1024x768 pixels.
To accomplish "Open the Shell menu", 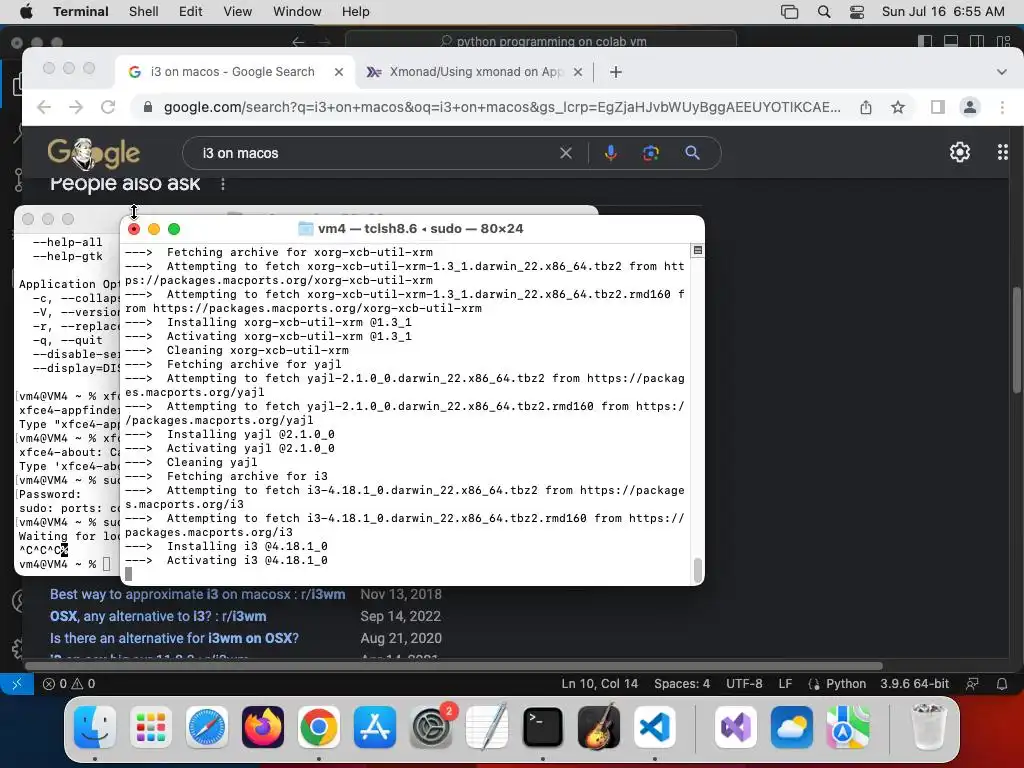I will [x=143, y=11].
